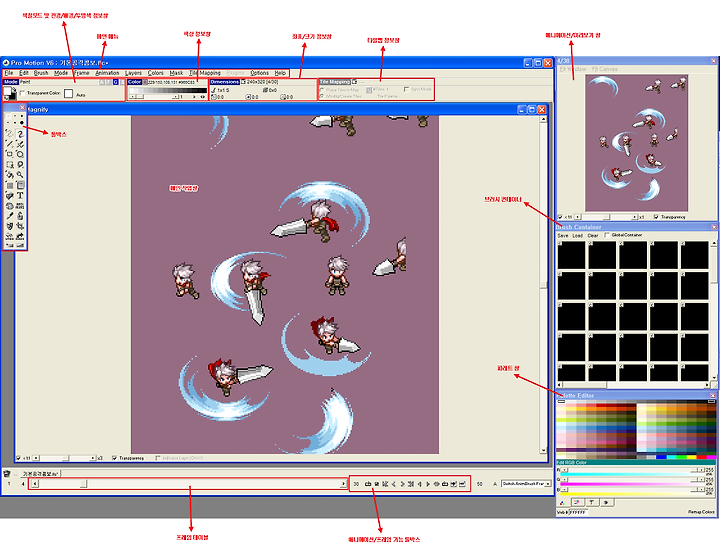Screen dimensions: 720x554
Task: Pick the largest round brush tip
Action: pos(22,123)
